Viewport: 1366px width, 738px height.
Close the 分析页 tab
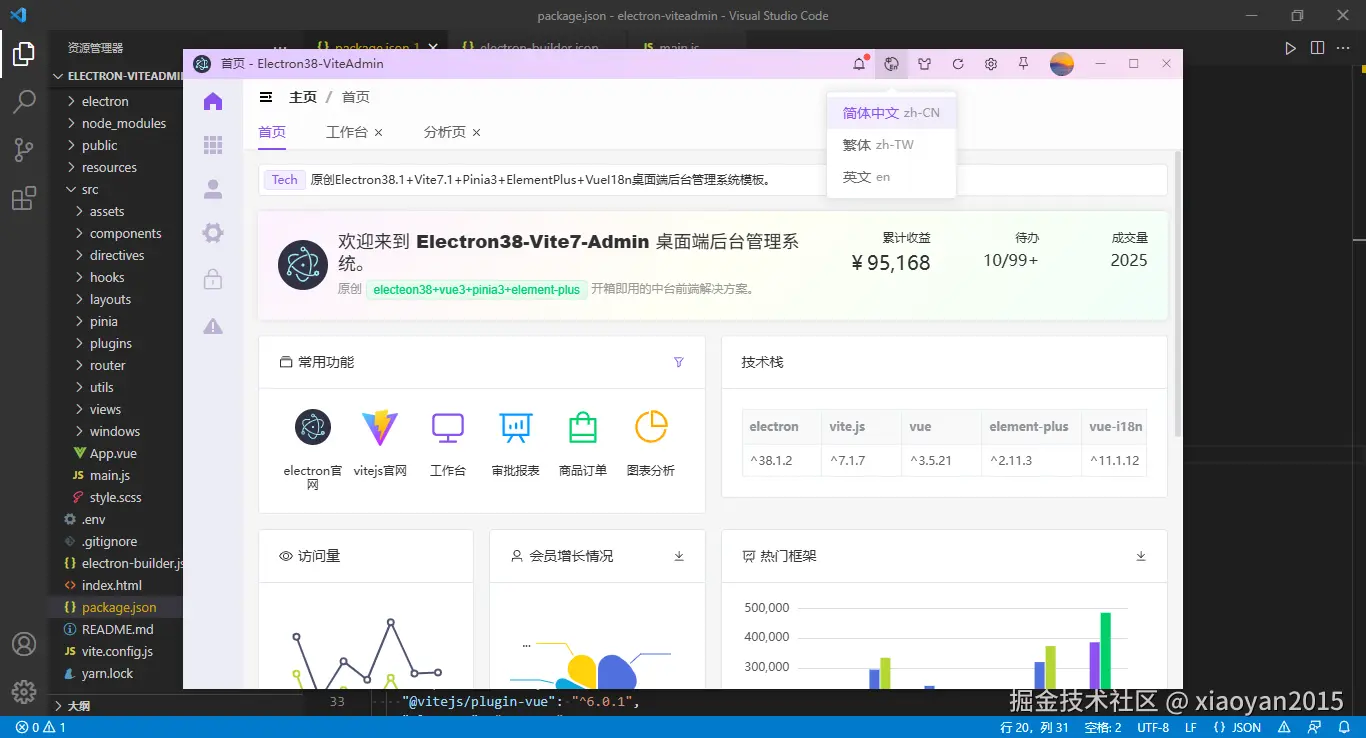477,133
